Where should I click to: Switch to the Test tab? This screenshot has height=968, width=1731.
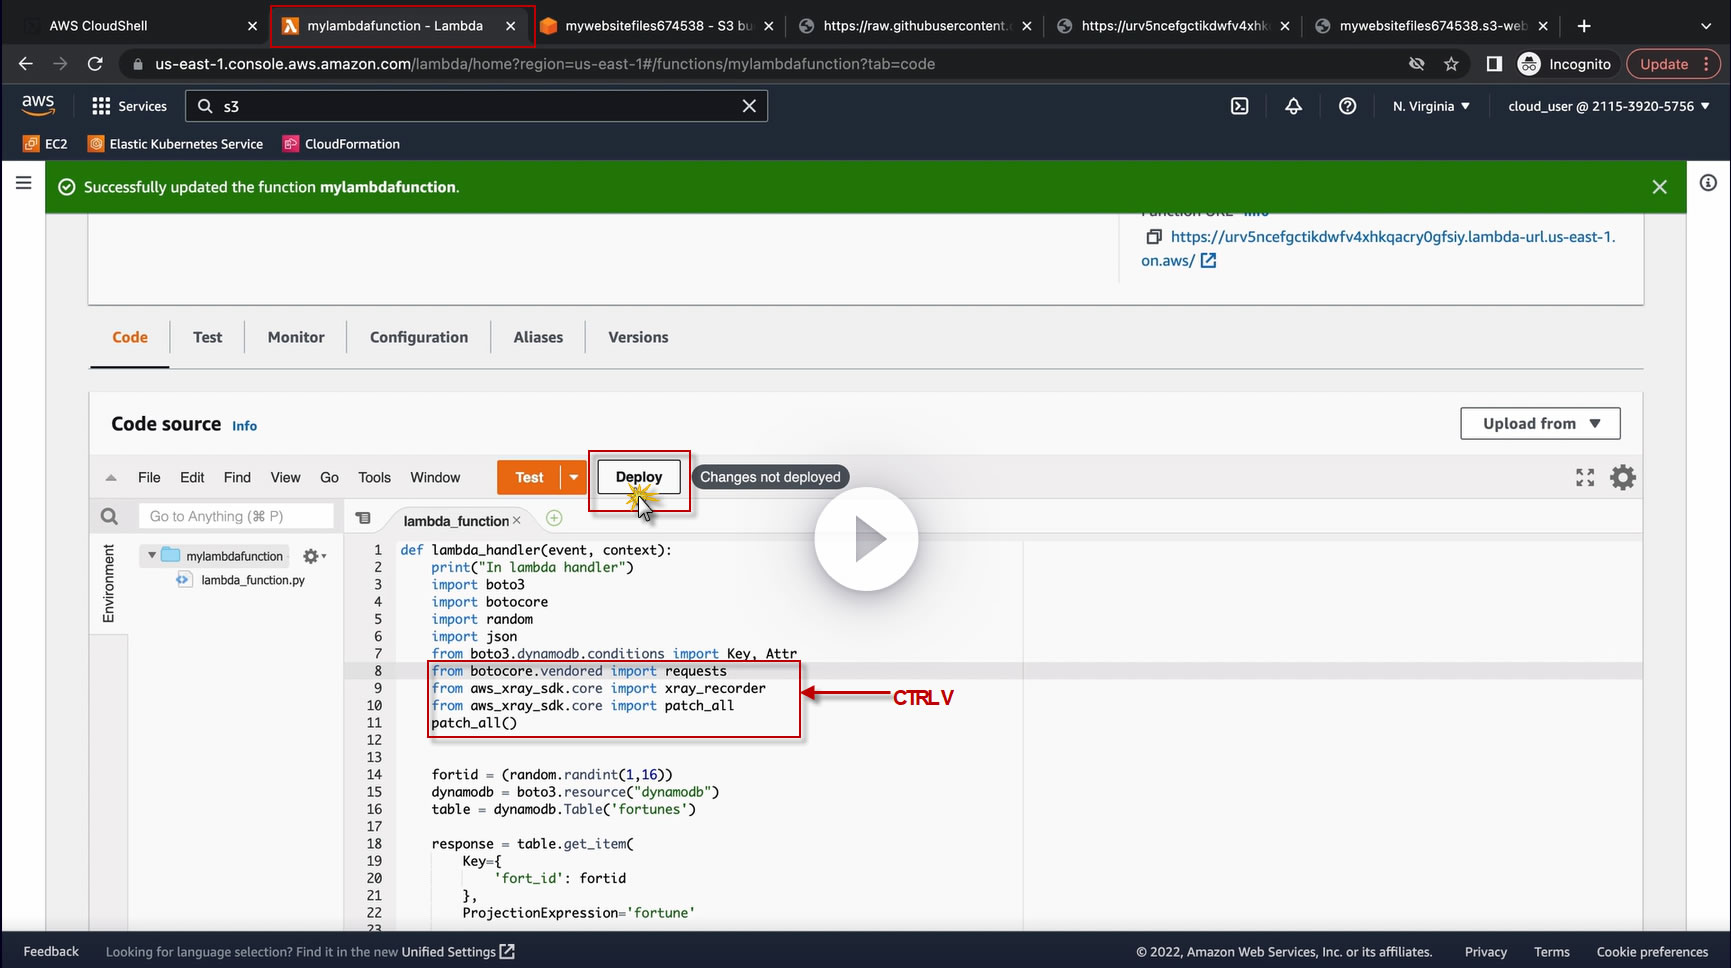click(208, 337)
